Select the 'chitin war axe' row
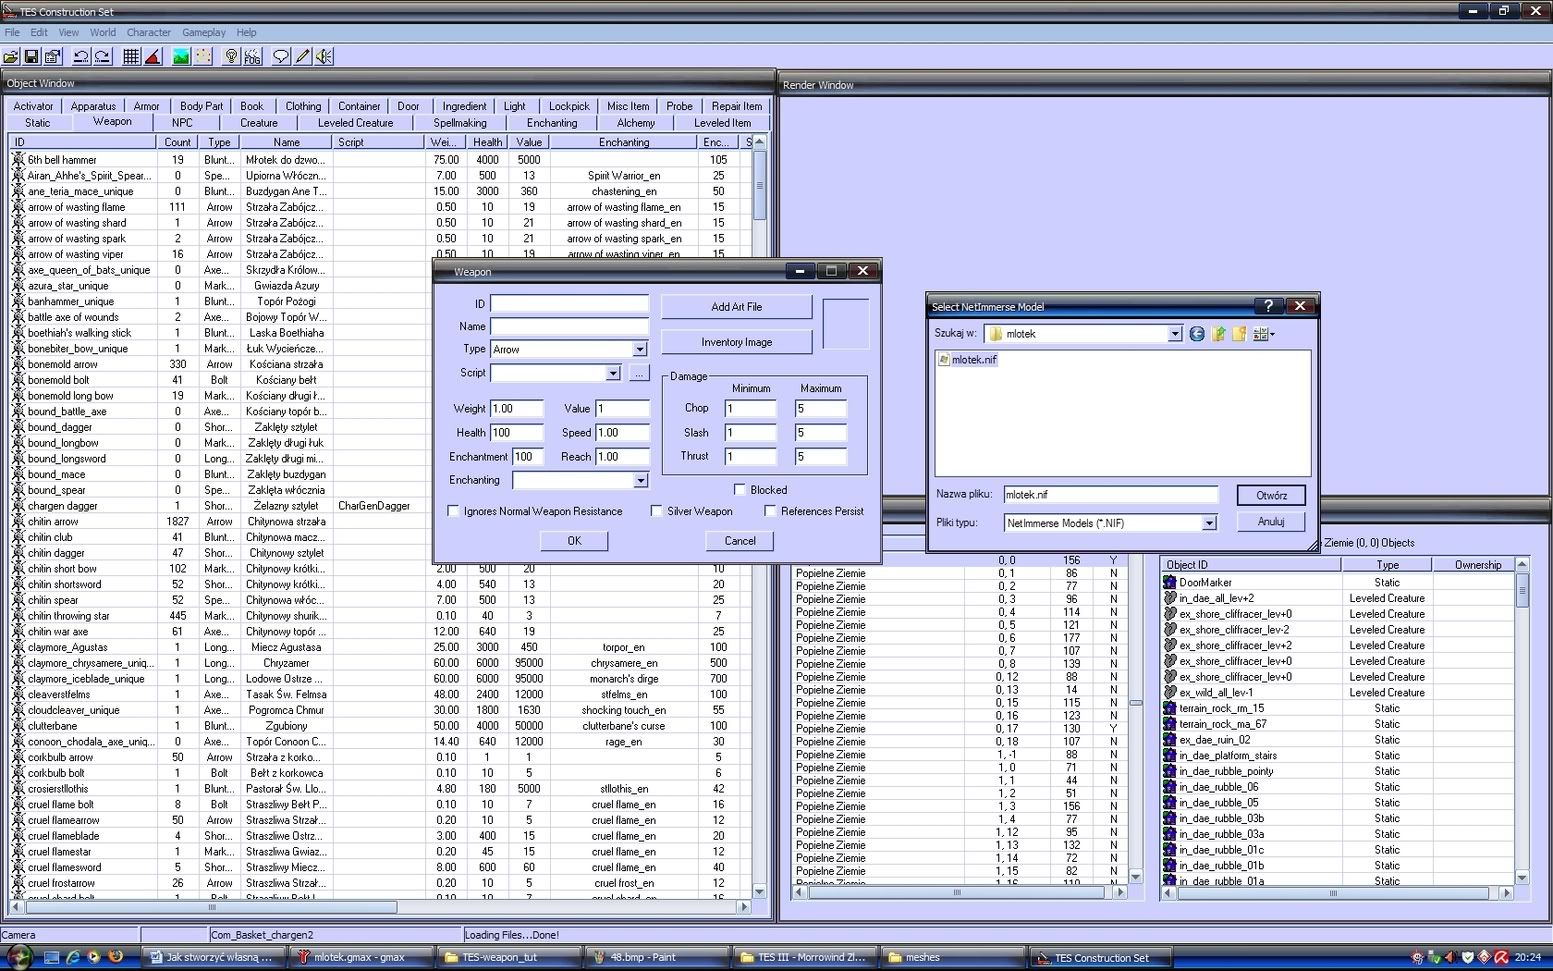 tap(380, 631)
